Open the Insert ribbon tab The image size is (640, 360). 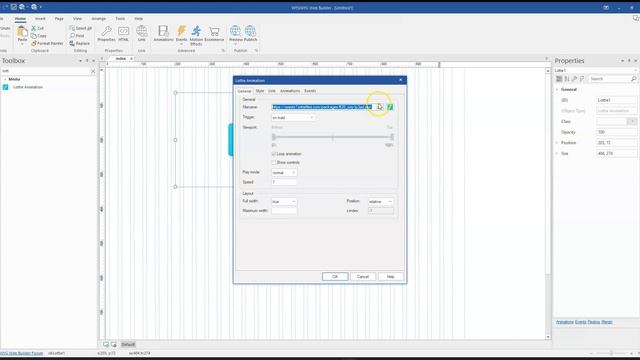(40, 19)
